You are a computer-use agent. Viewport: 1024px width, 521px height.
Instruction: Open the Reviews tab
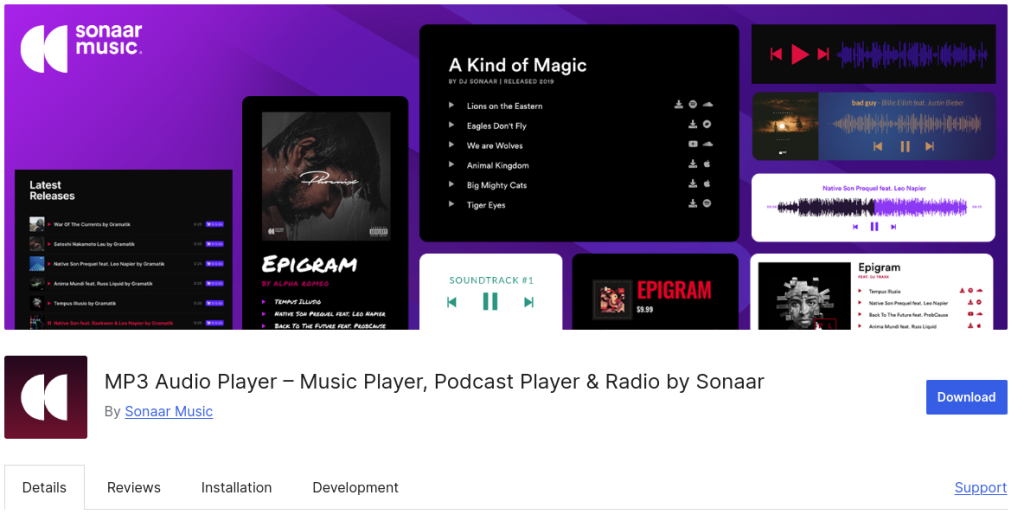point(134,488)
